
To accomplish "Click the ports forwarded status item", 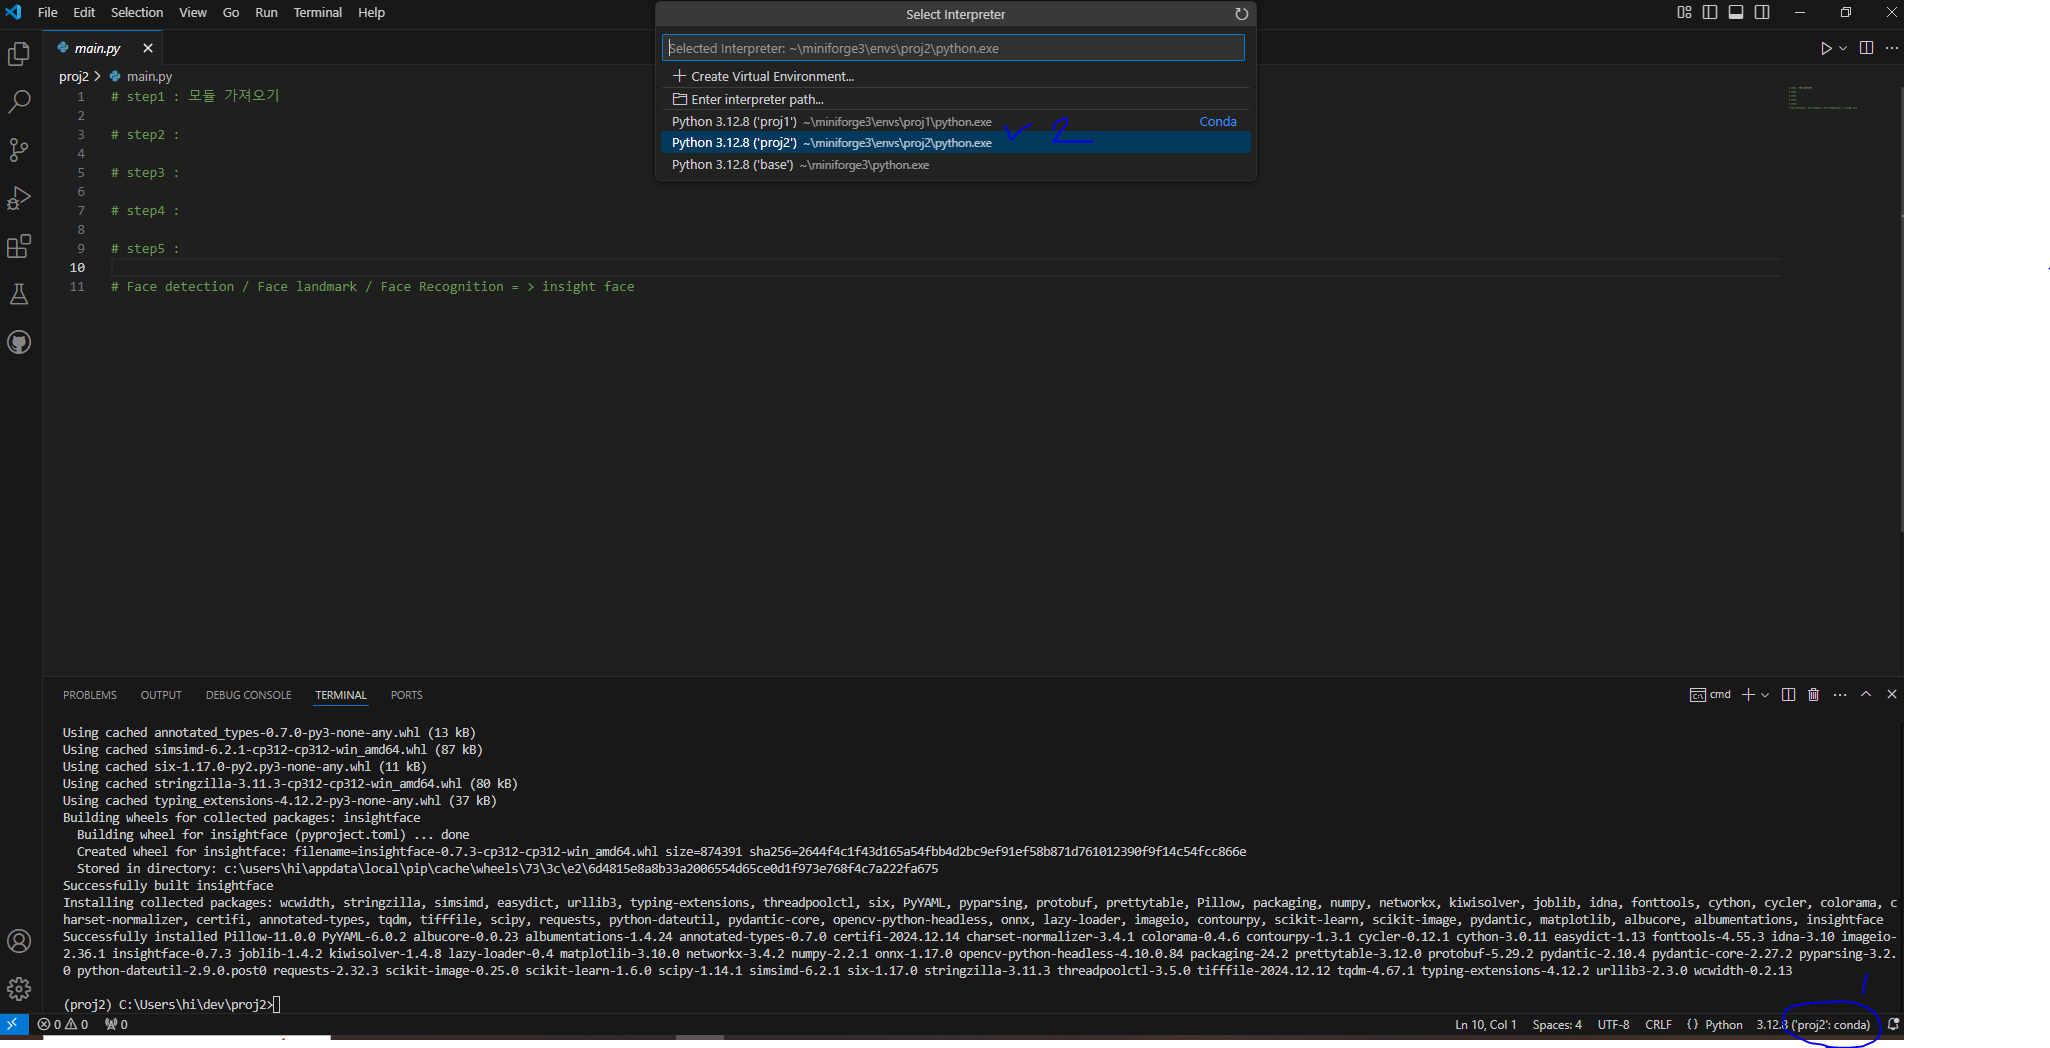I will pyautogui.click(x=116, y=1024).
